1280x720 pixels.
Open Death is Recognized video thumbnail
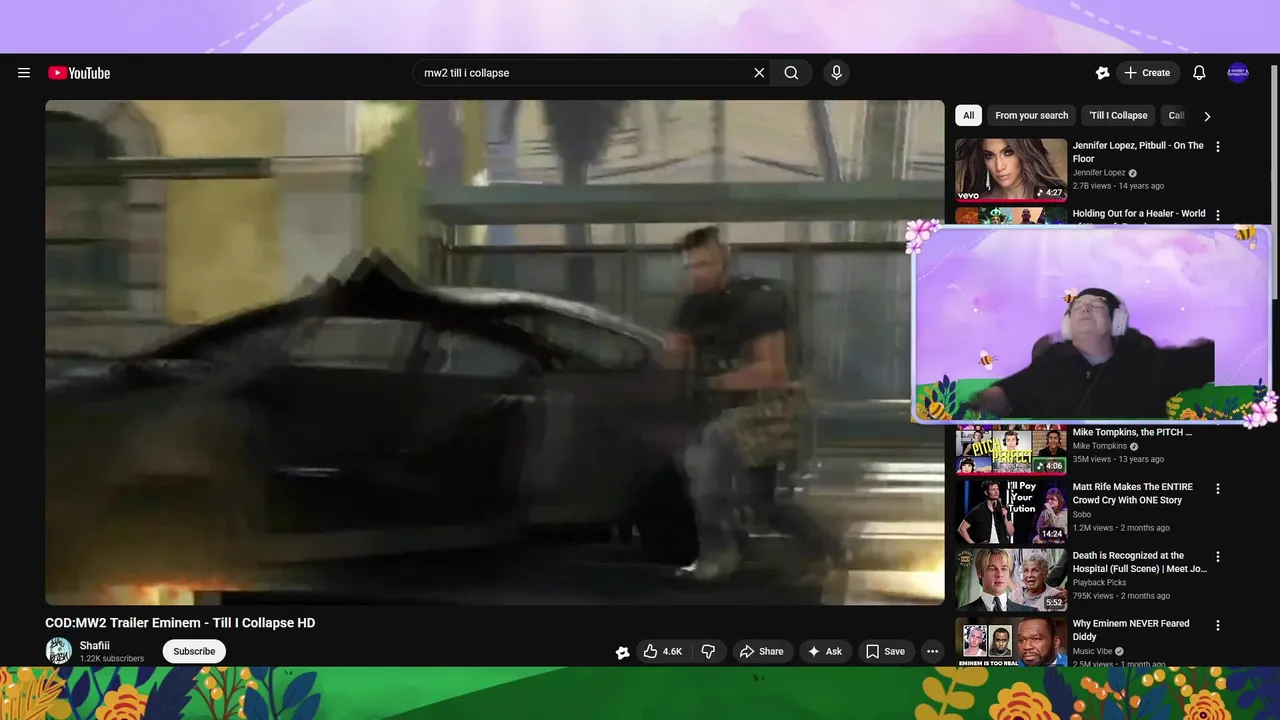click(1011, 579)
